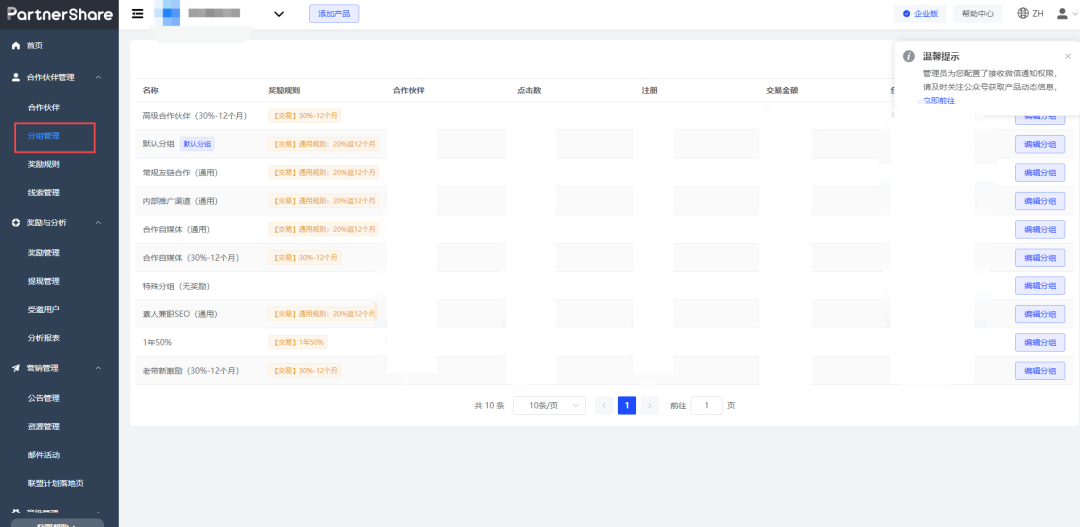Click 特殊分组（无奖励） group name

click(176, 286)
